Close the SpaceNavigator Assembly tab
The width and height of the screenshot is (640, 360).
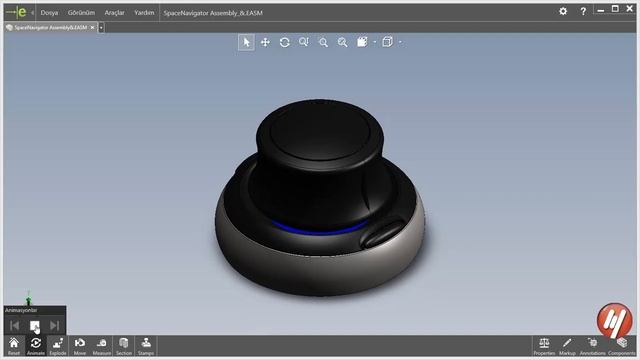pyautogui.click(x=92, y=27)
